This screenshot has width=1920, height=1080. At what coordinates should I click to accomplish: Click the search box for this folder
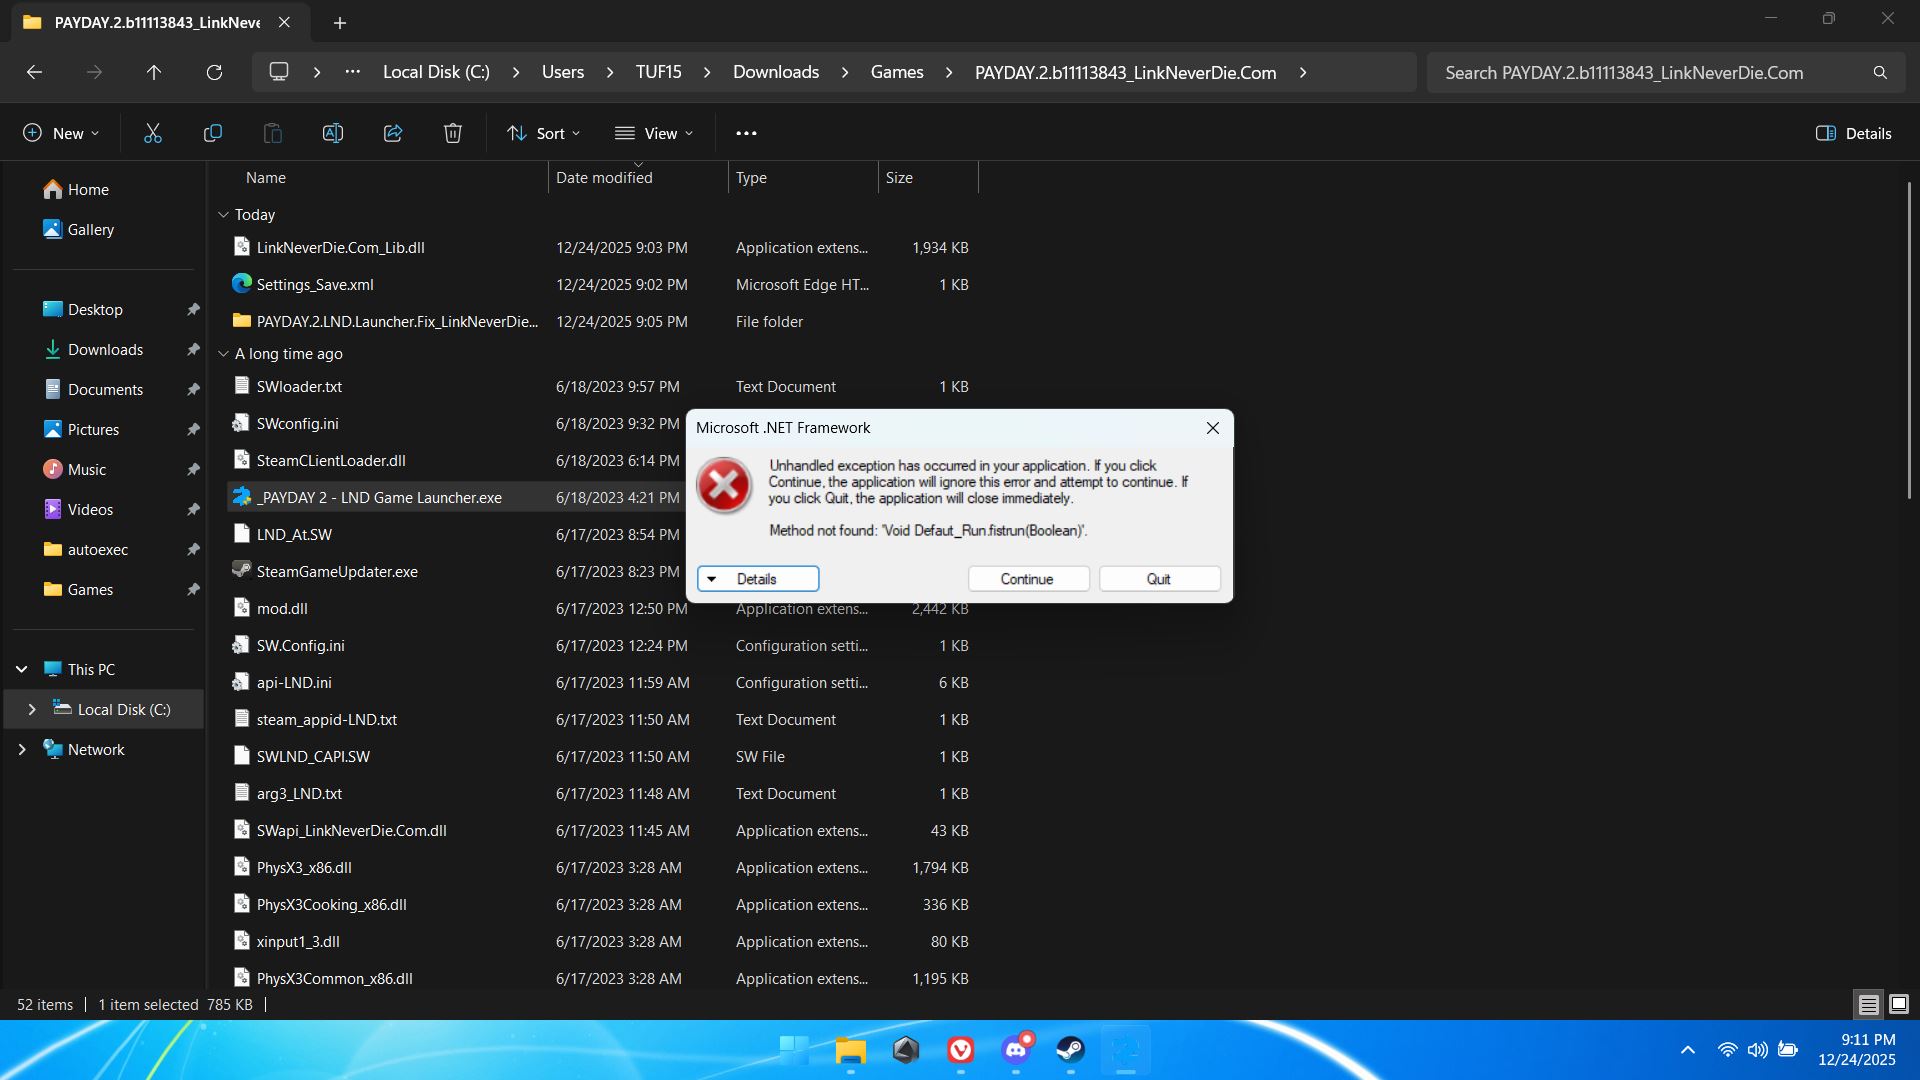tap(1650, 72)
